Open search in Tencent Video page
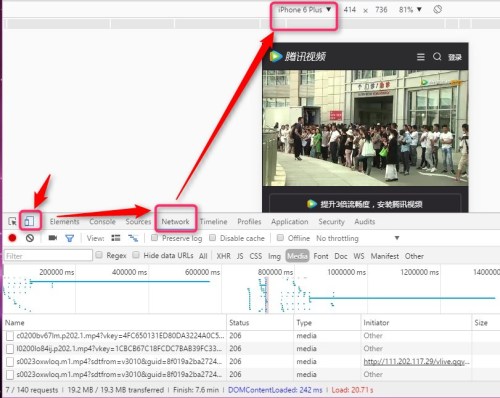The height and width of the screenshot is (398, 500). pyautogui.click(x=437, y=57)
